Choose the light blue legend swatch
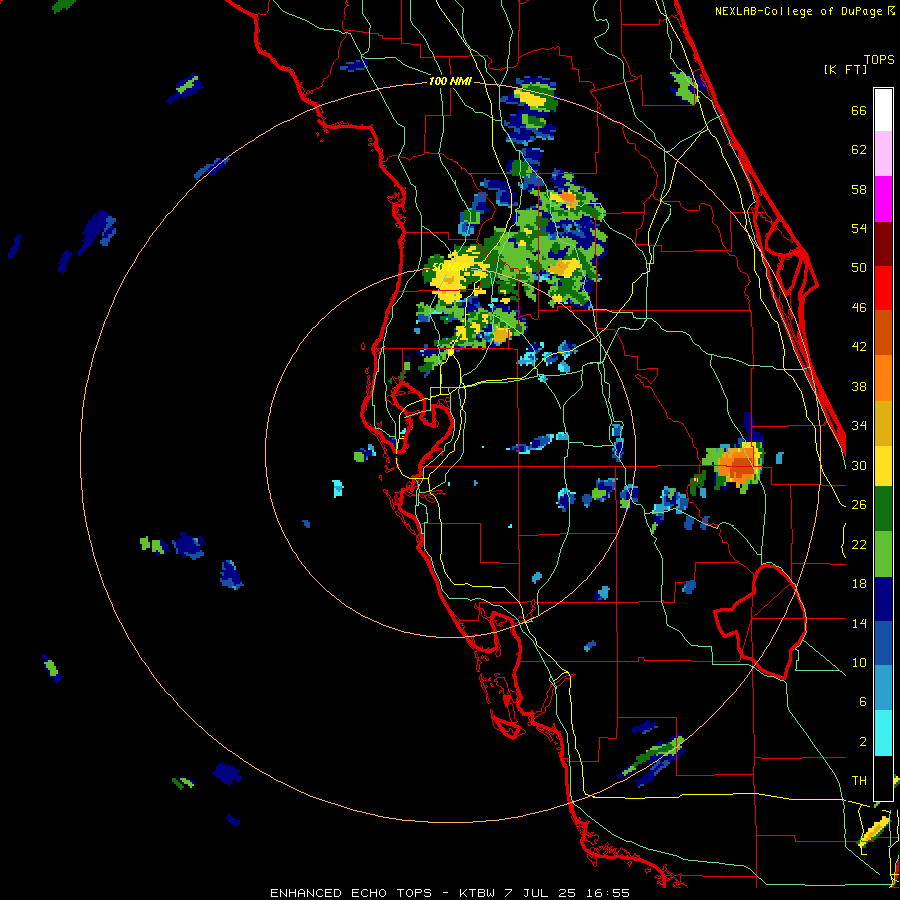Image resolution: width=900 pixels, height=900 pixels. 883,688
